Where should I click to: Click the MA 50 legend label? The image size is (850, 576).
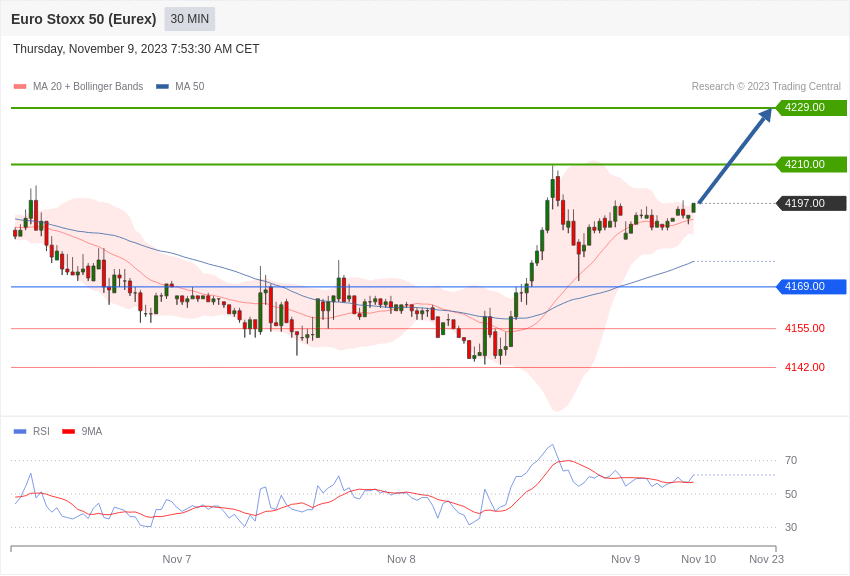coord(190,87)
